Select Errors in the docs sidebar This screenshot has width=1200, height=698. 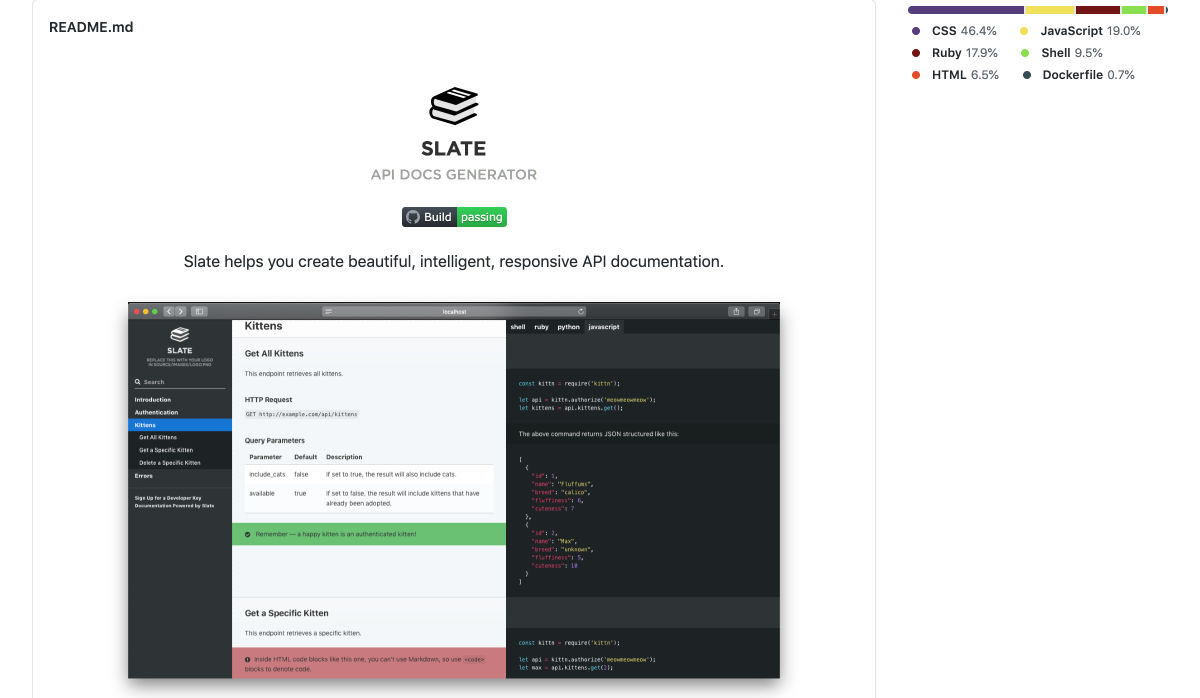[x=144, y=476]
